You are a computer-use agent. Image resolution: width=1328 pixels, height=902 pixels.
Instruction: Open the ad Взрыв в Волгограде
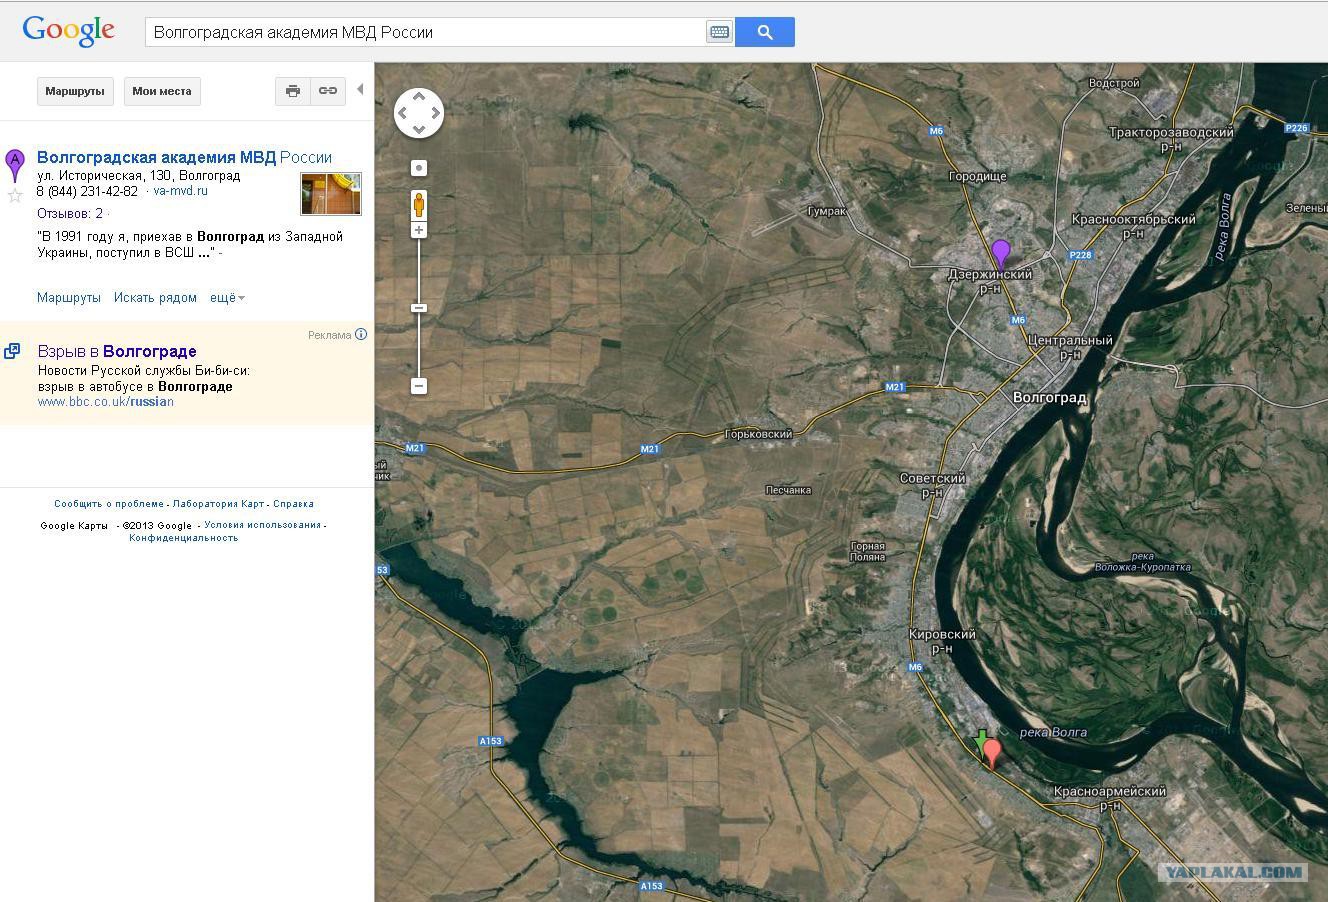[117, 351]
